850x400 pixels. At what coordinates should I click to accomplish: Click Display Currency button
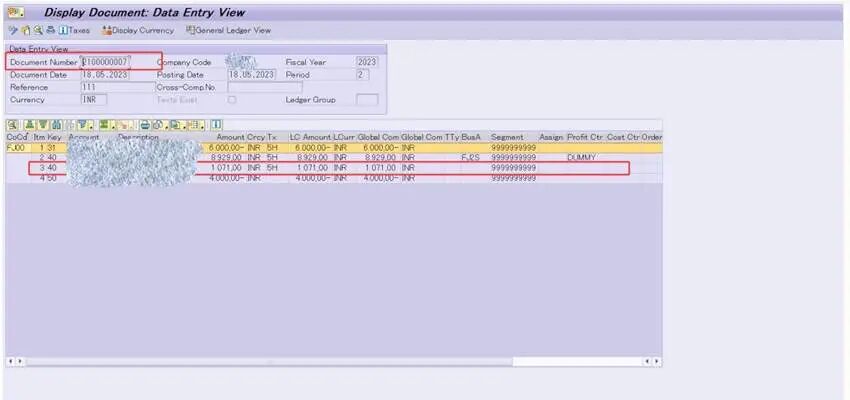(x=138, y=30)
